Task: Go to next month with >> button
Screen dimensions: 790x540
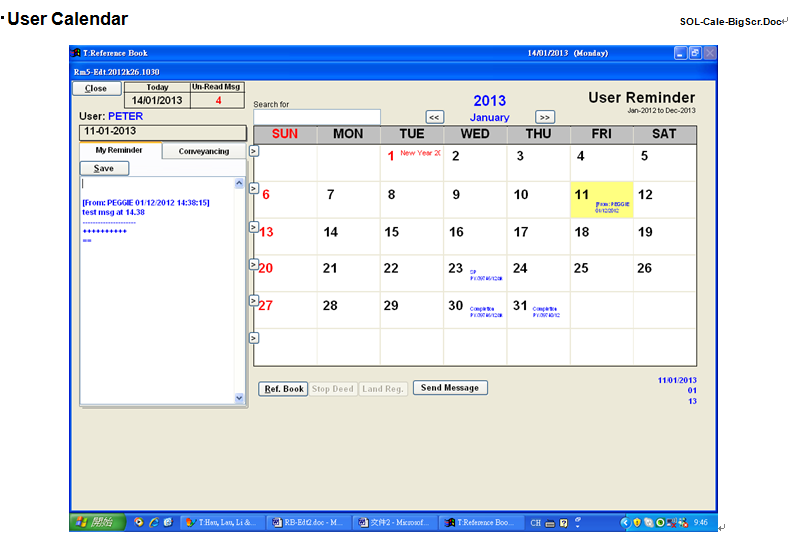Action: (545, 117)
